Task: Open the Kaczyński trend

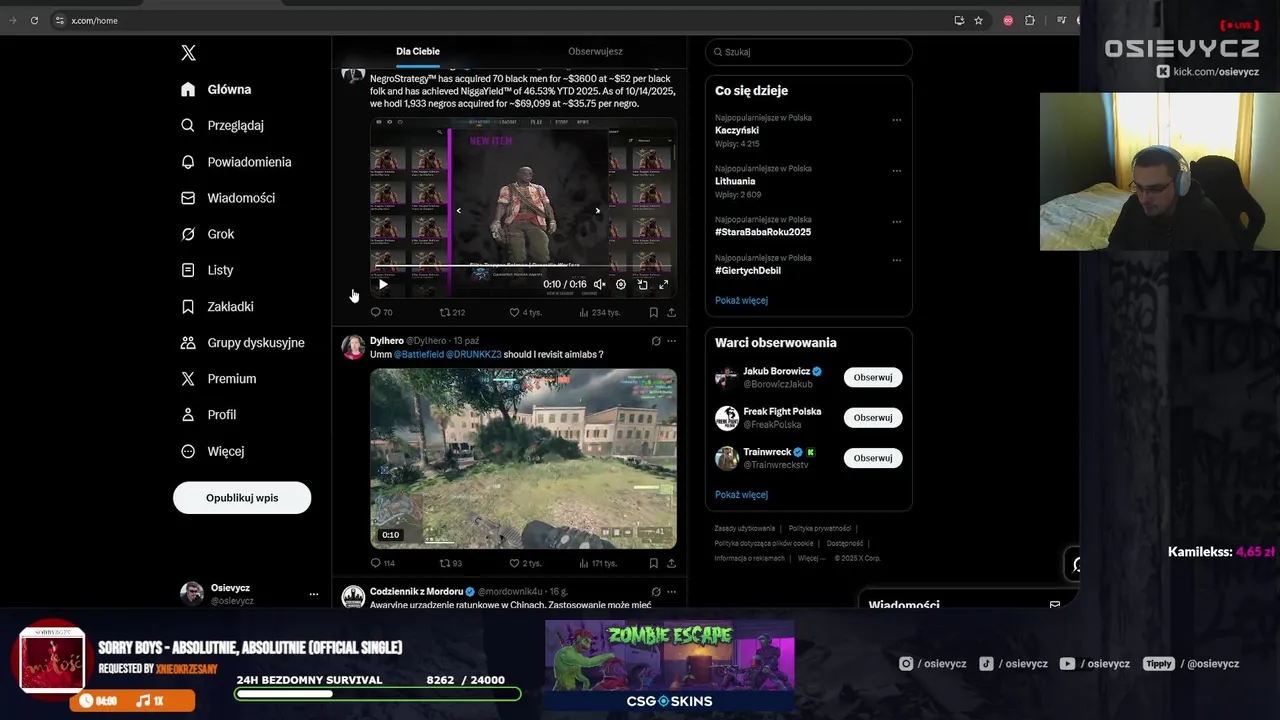Action: [737, 130]
